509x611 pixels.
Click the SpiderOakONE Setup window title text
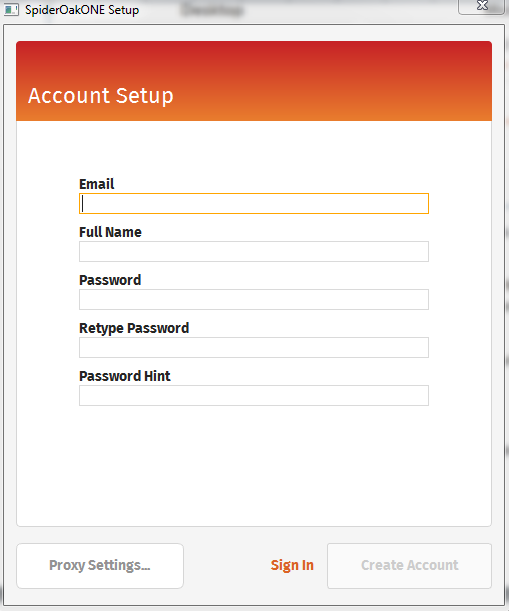pyautogui.click(x=82, y=10)
